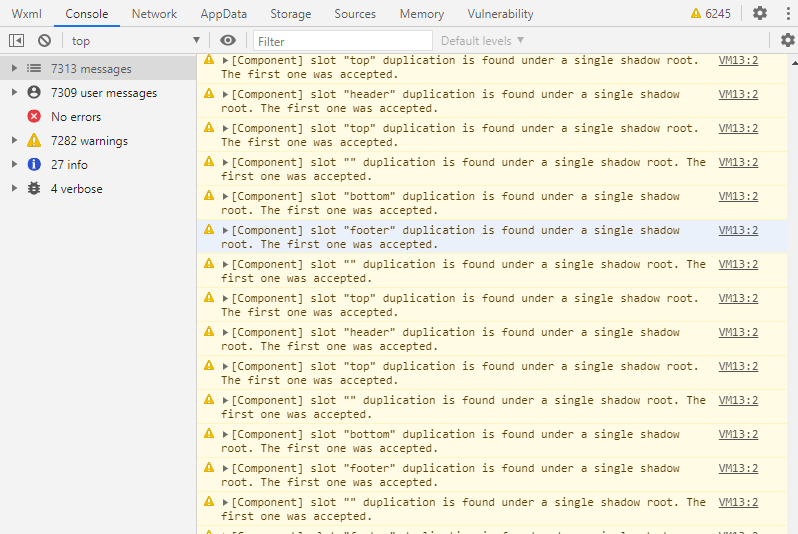
Task: Expand the 27 info group
Action: [x=14, y=164]
